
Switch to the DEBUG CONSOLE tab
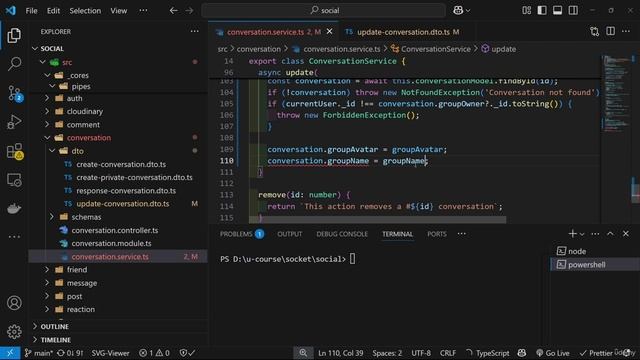point(342,234)
